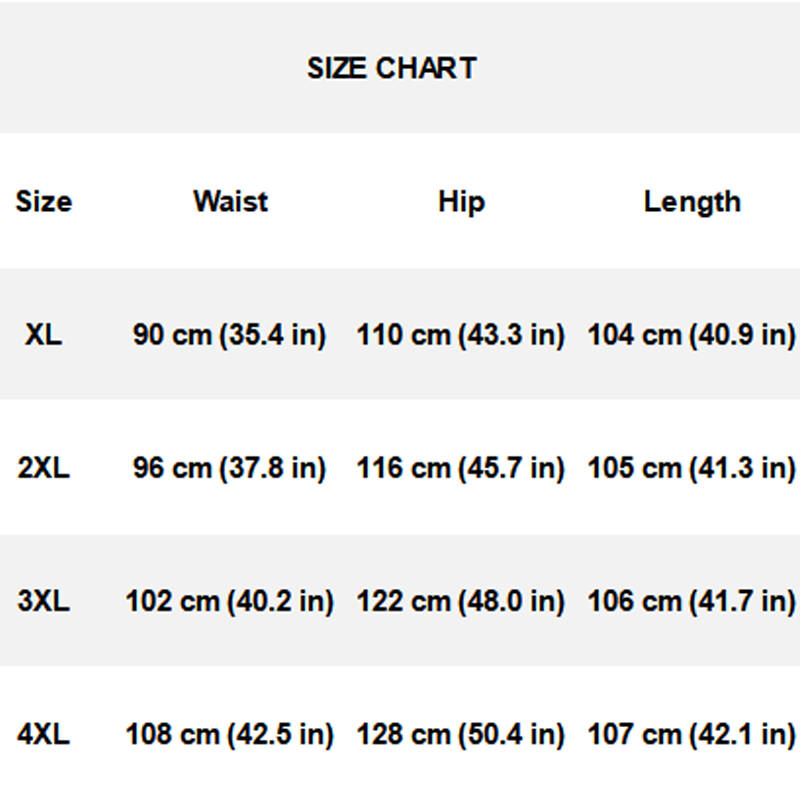Click the Waist column header
This screenshot has height=800, width=800.
click(x=230, y=201)
